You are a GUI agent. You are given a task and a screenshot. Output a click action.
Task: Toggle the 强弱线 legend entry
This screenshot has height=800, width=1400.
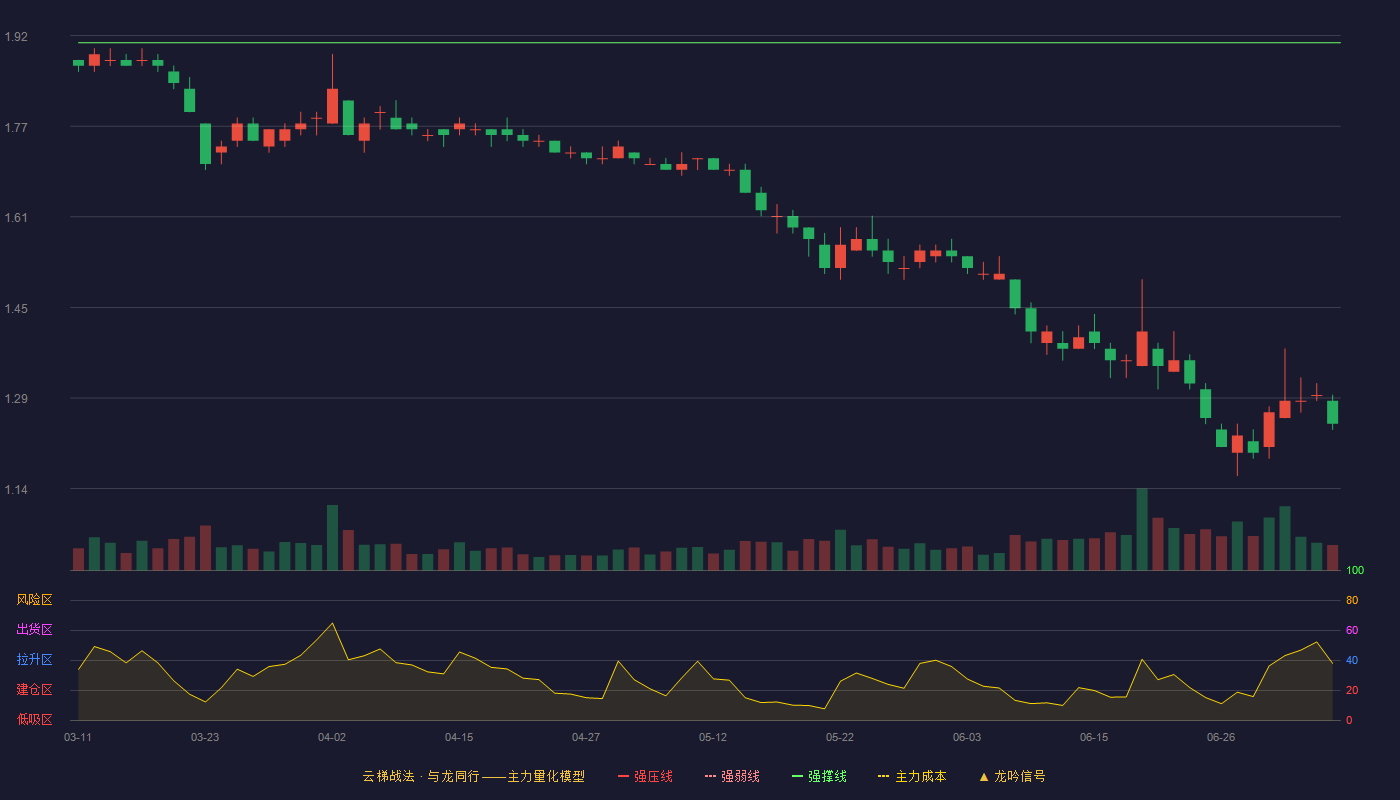click(x=732, y=776)
